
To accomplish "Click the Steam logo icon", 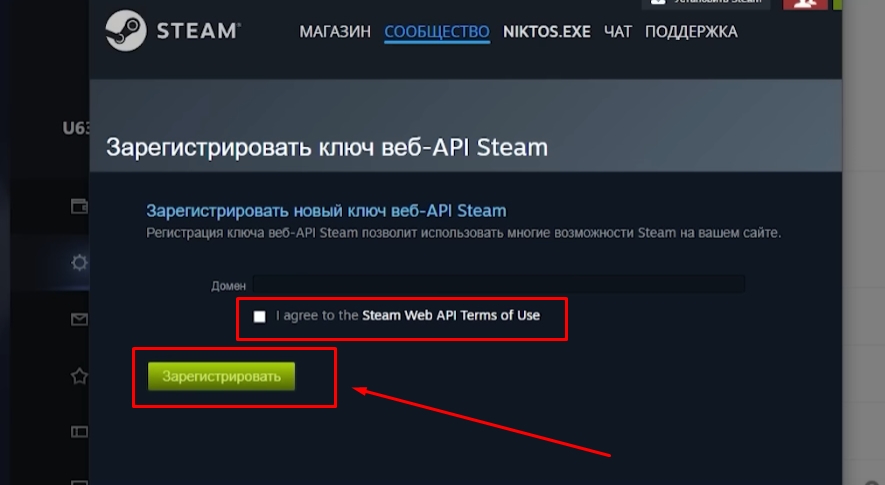I will coord(126,30).
